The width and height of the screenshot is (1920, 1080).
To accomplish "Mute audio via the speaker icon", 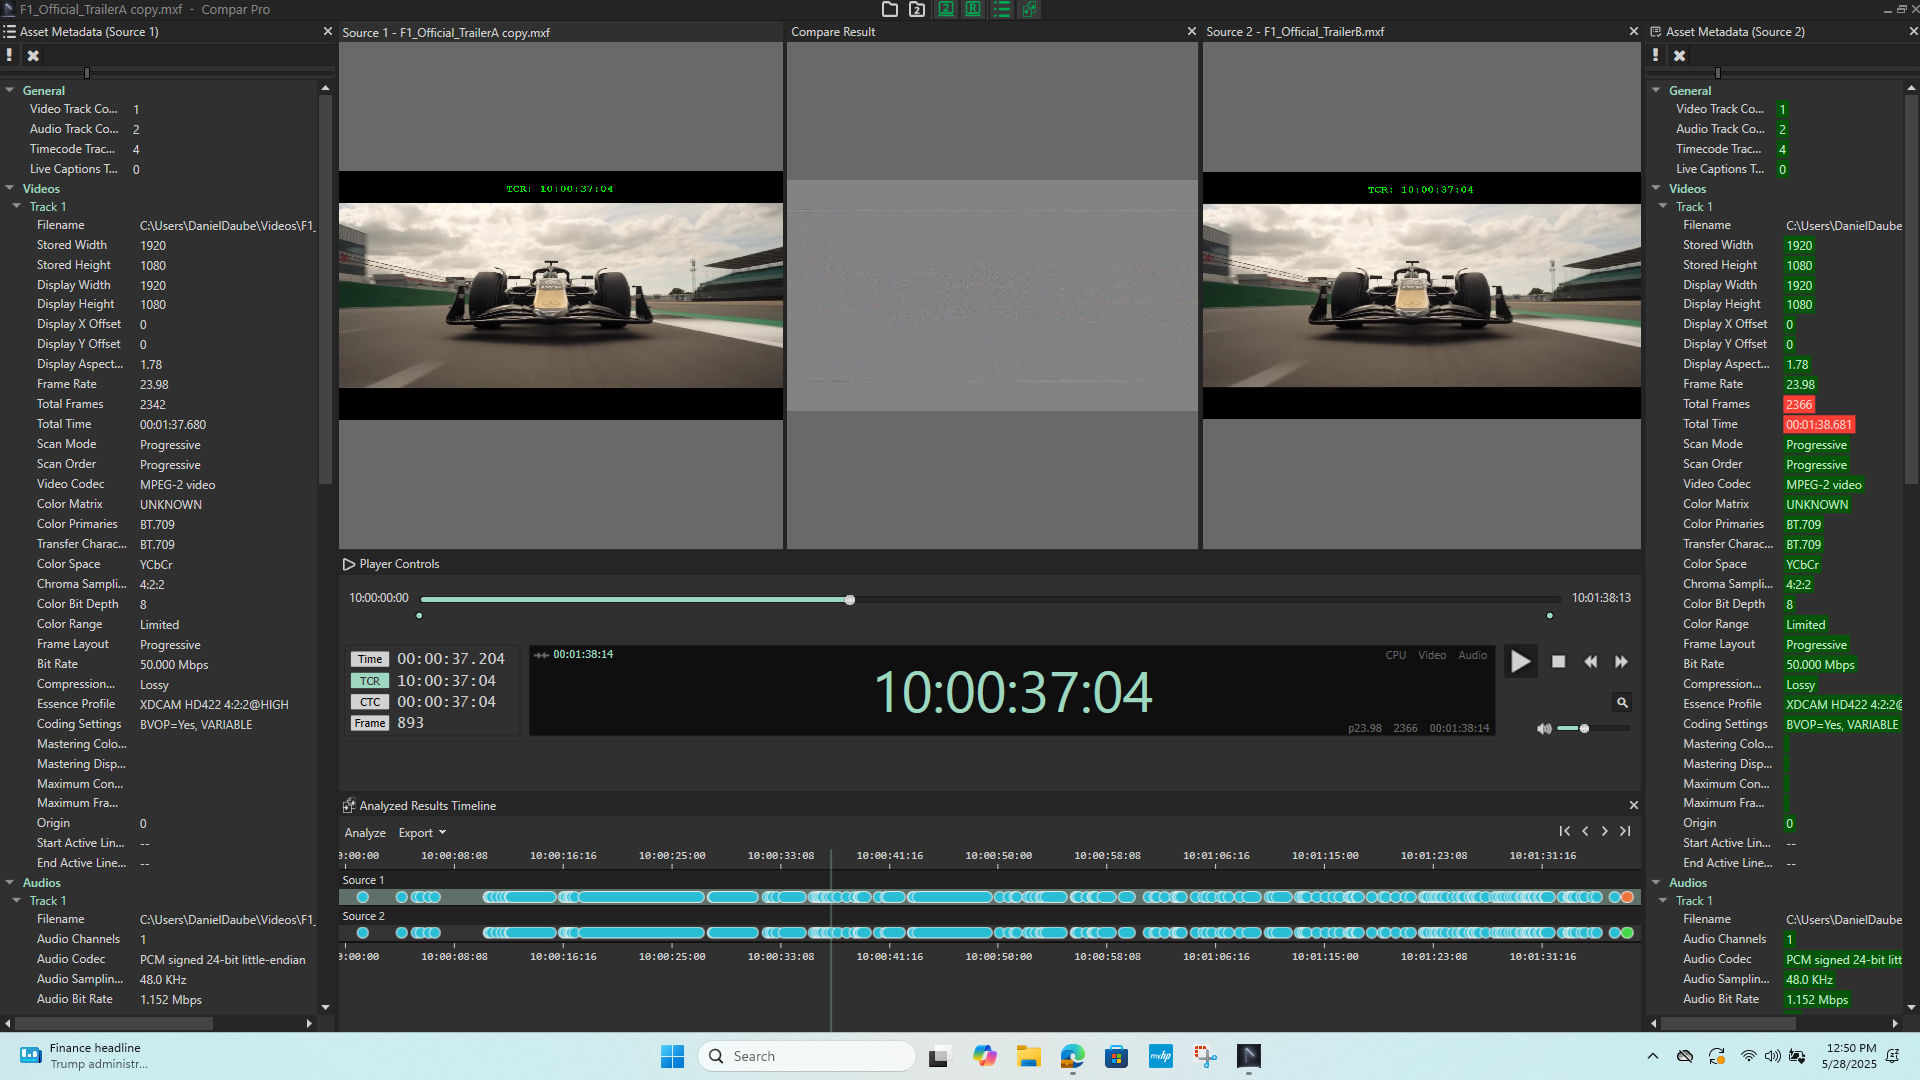I will (1544, 729).
